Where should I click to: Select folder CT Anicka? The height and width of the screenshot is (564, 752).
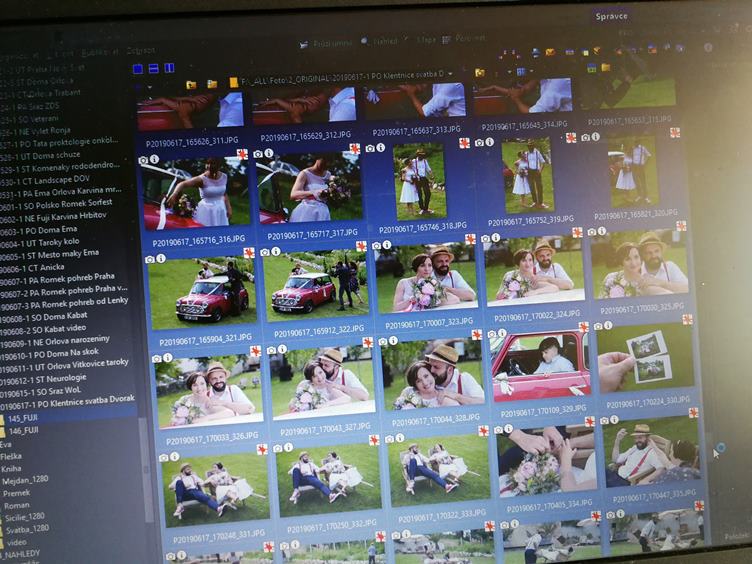point(32,268)
